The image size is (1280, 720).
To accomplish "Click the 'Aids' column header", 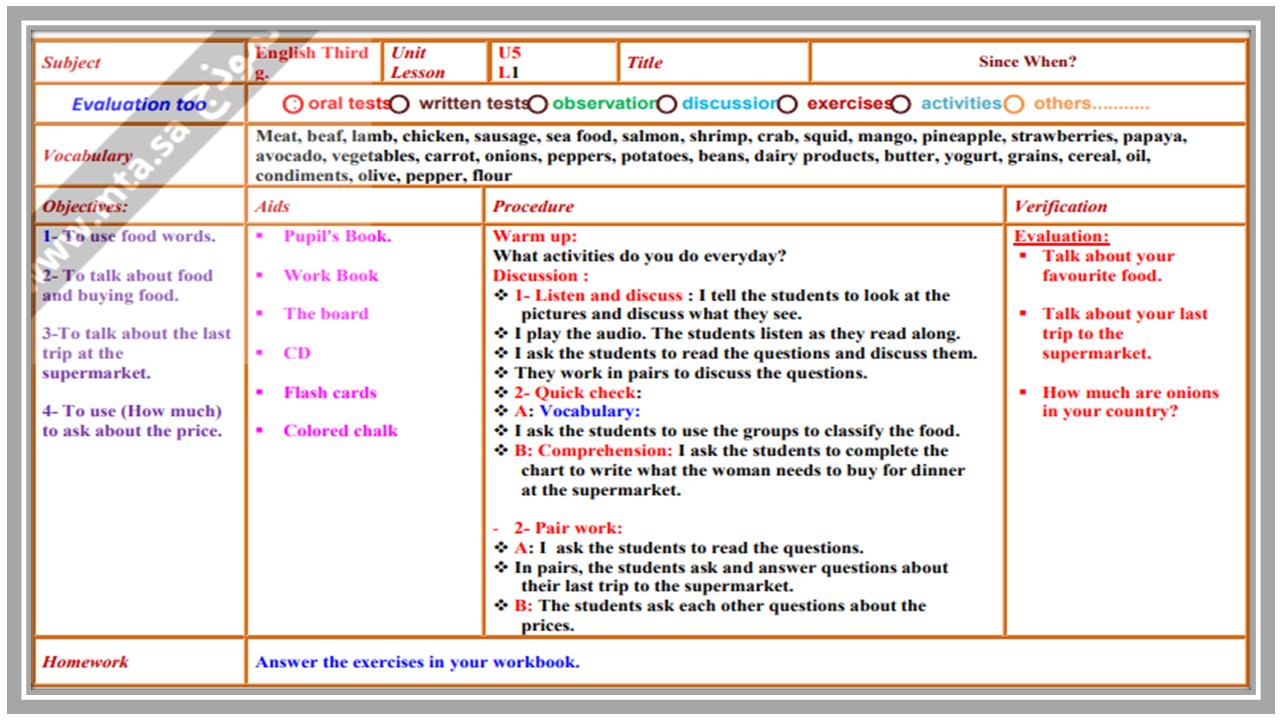I will tap(272, 207).
